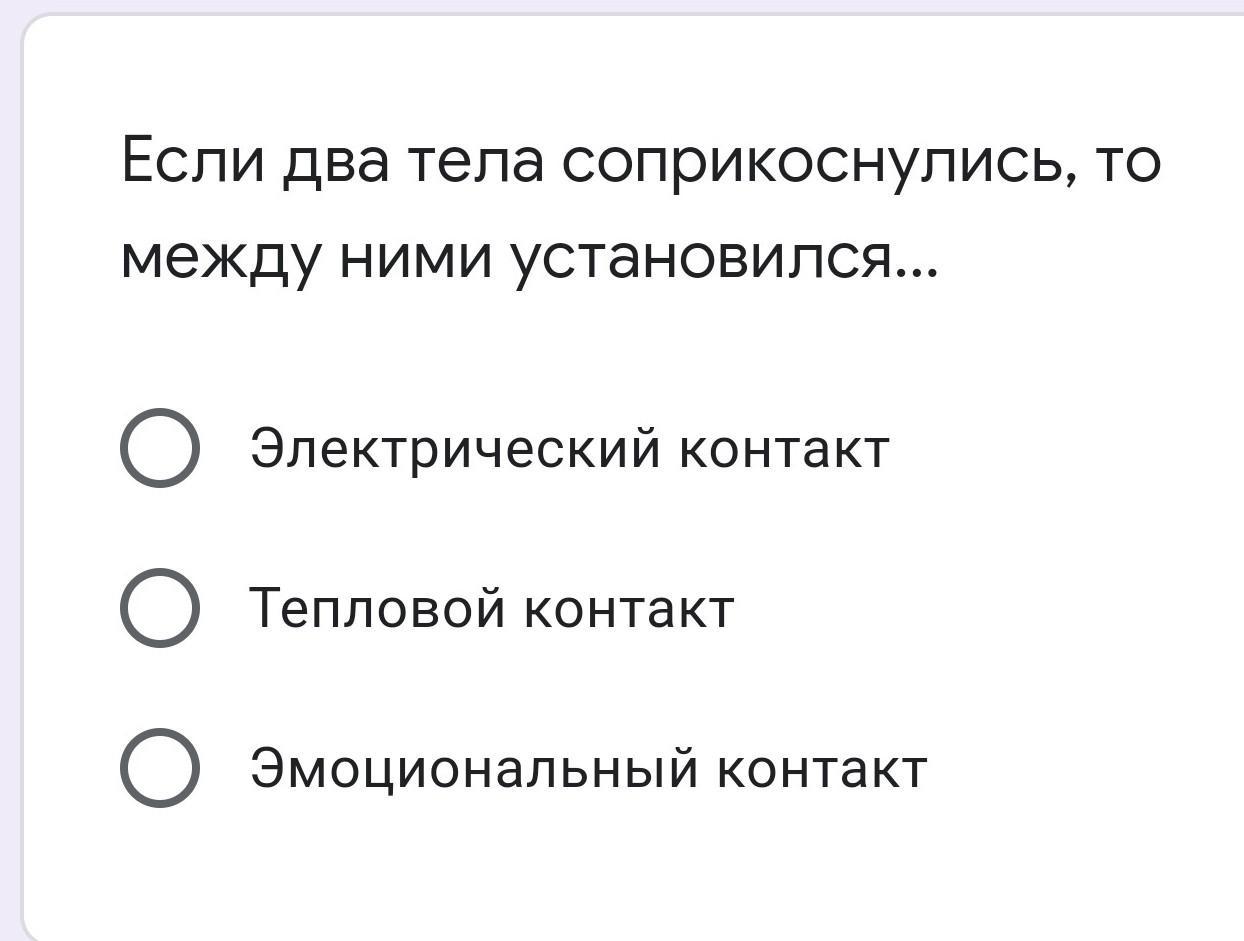Click "контакт" in the Тепловой option
The image size is (1244, 941).
click(x=630, y=608)
